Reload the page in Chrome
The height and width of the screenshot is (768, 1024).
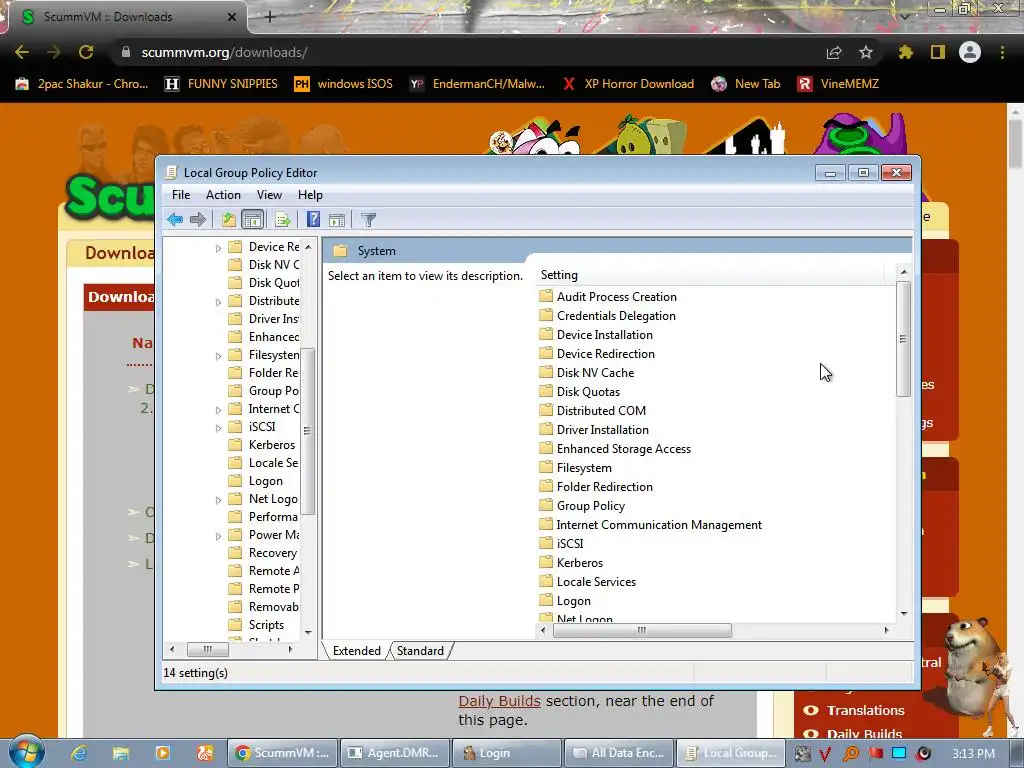[x=86, y=52]
